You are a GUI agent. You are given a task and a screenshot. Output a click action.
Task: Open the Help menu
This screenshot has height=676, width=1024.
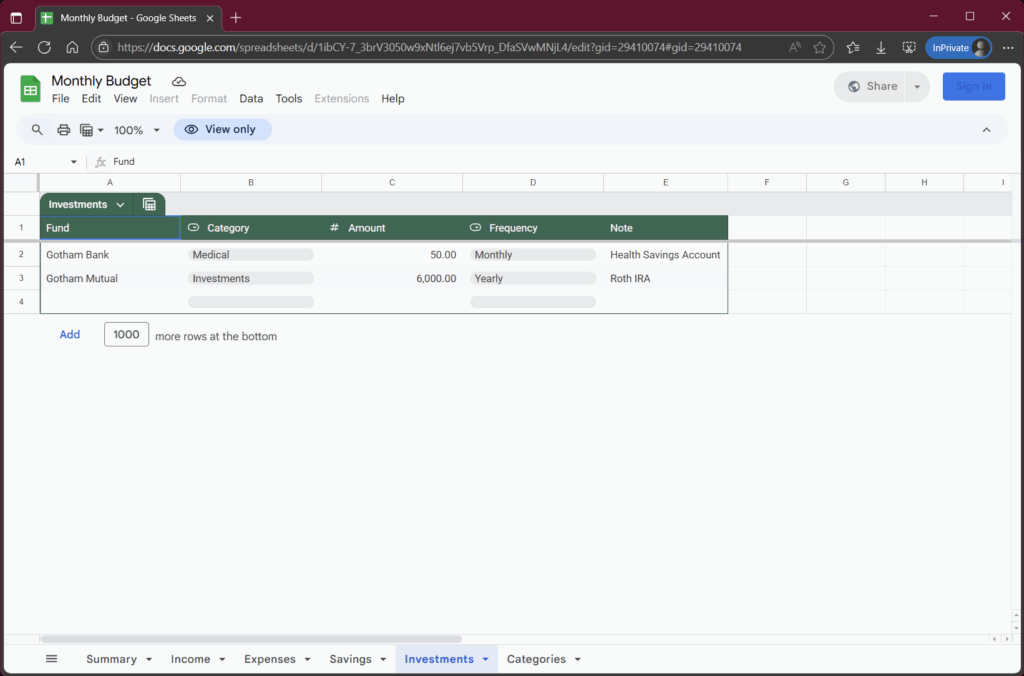point(393,99)
